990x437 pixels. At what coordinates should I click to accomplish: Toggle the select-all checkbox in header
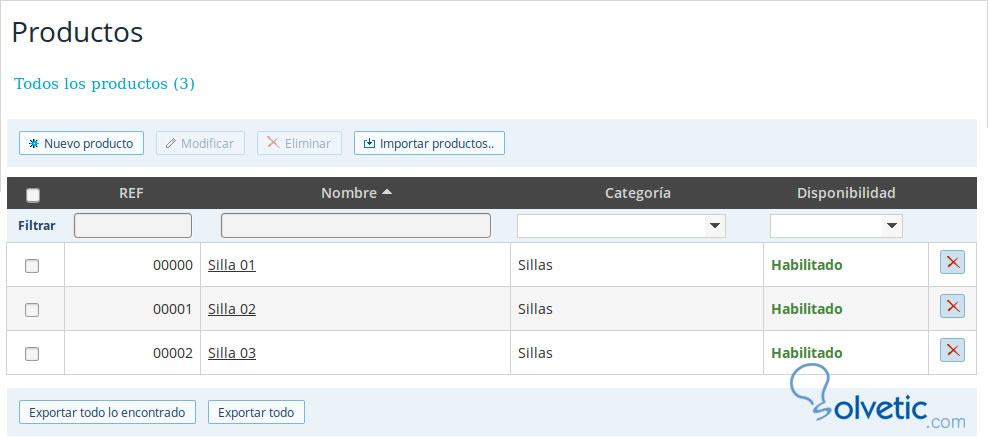(33, 195)
